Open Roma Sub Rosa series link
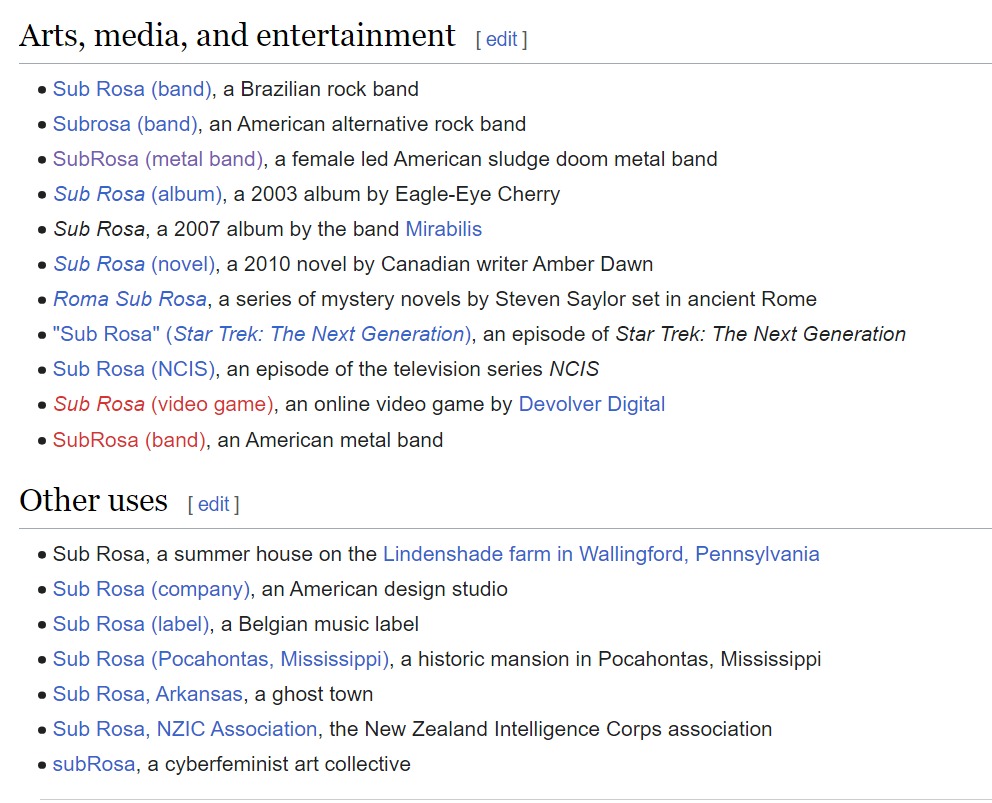The image size is (992, 803). click(x=130, y=299)
